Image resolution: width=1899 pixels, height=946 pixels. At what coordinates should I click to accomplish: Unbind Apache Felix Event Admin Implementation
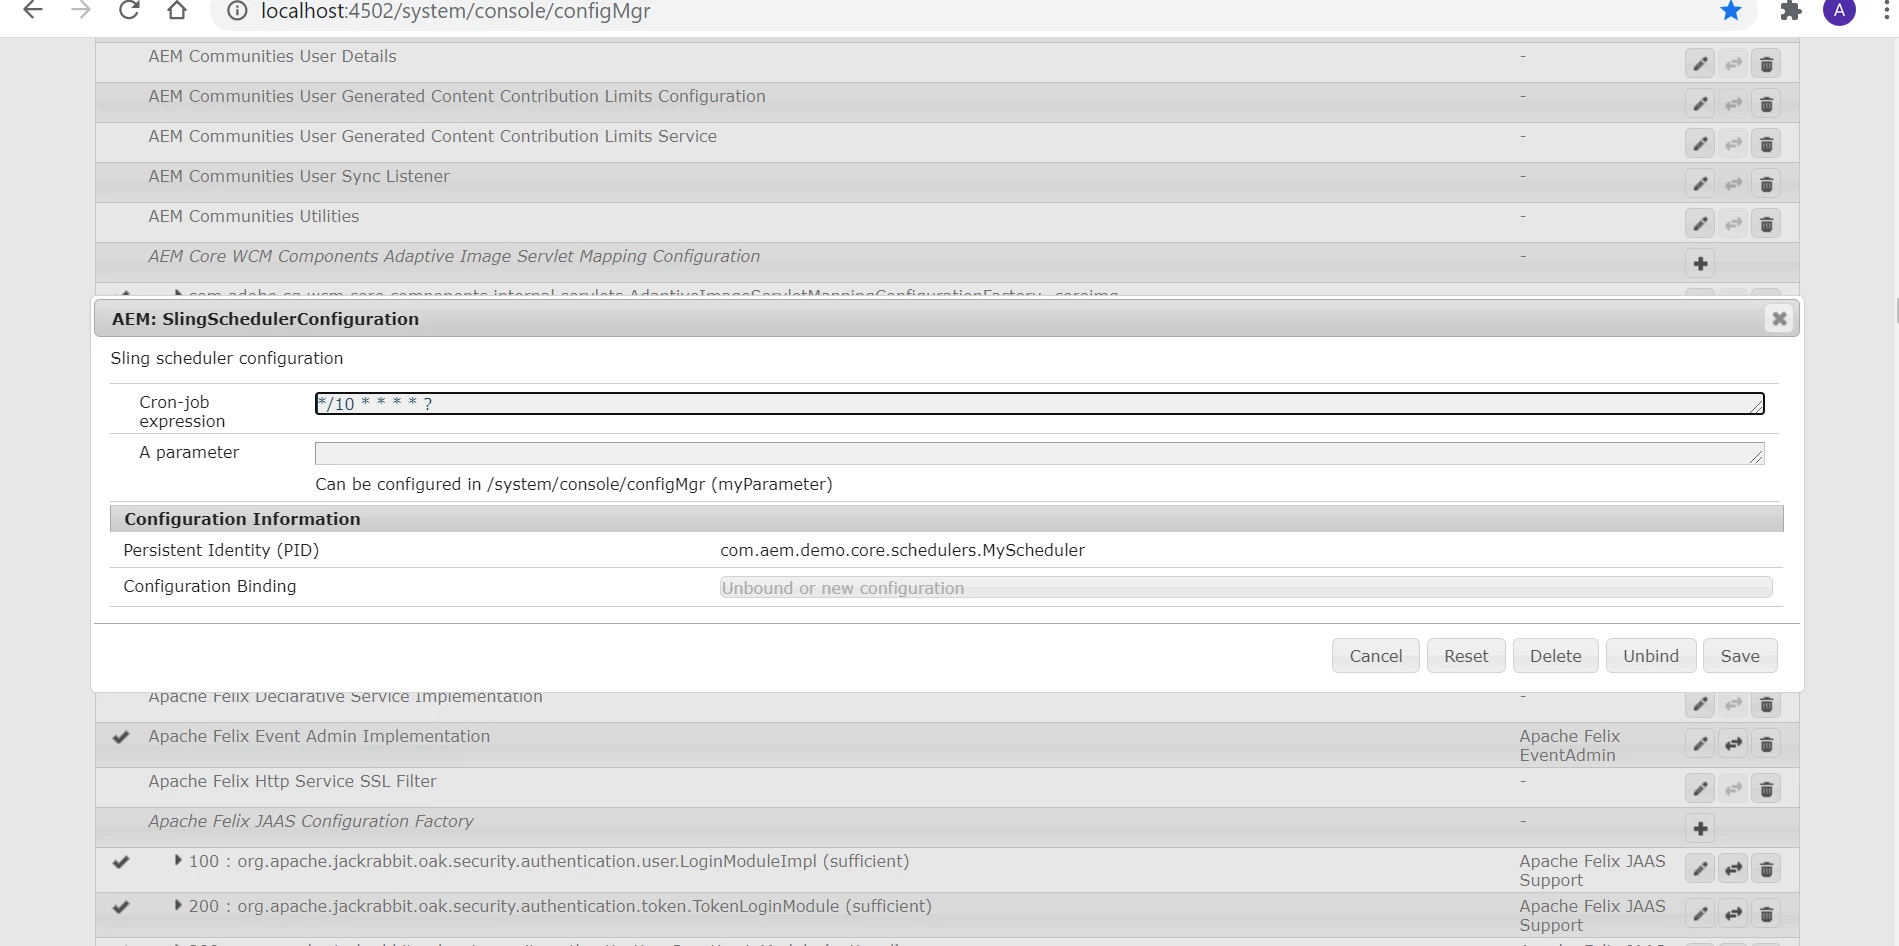point(1733,744)
